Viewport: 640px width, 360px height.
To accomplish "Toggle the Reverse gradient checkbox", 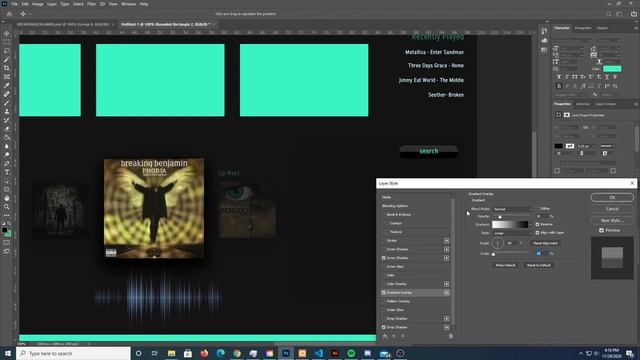I will [x=538, y=224].
